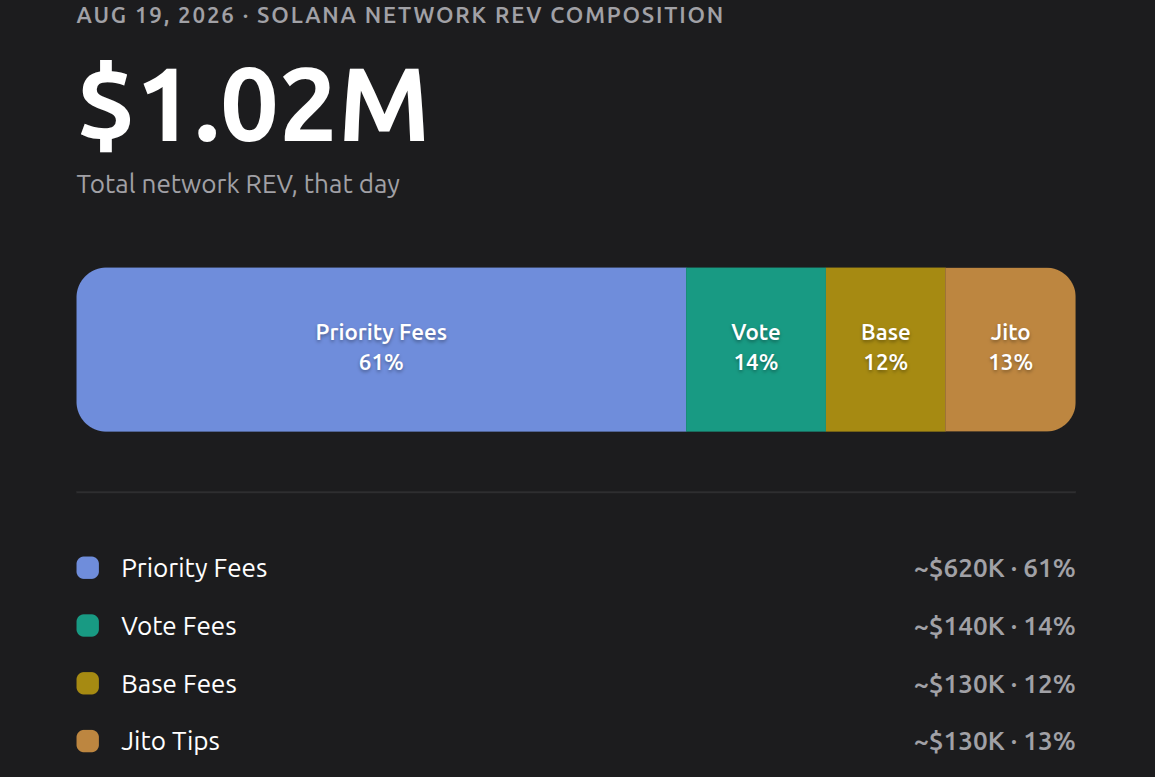Click the 'Priority Fees' legend label

click(194, 569)
